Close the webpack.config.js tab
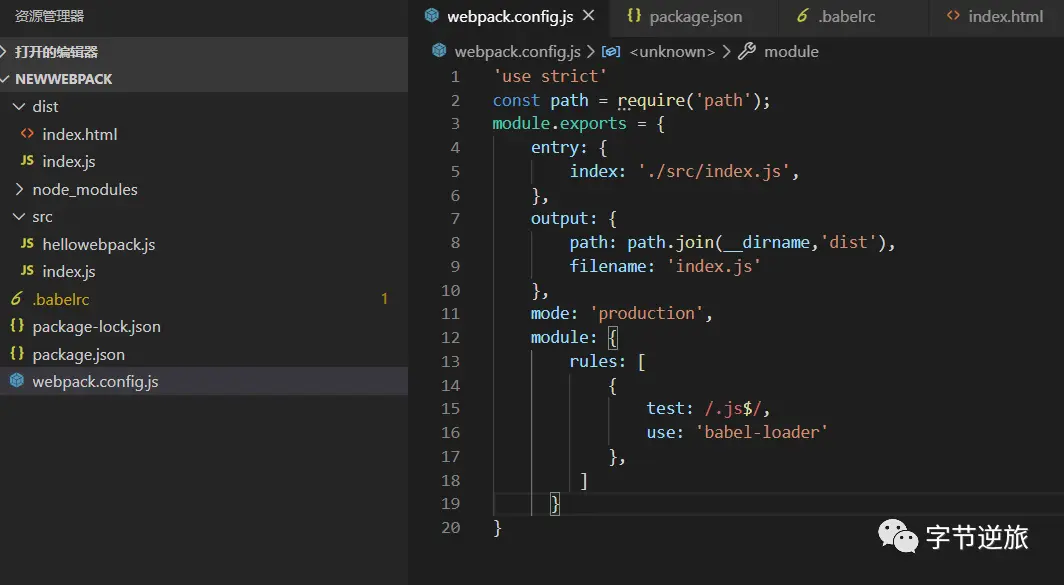 [x=588, y=16]
